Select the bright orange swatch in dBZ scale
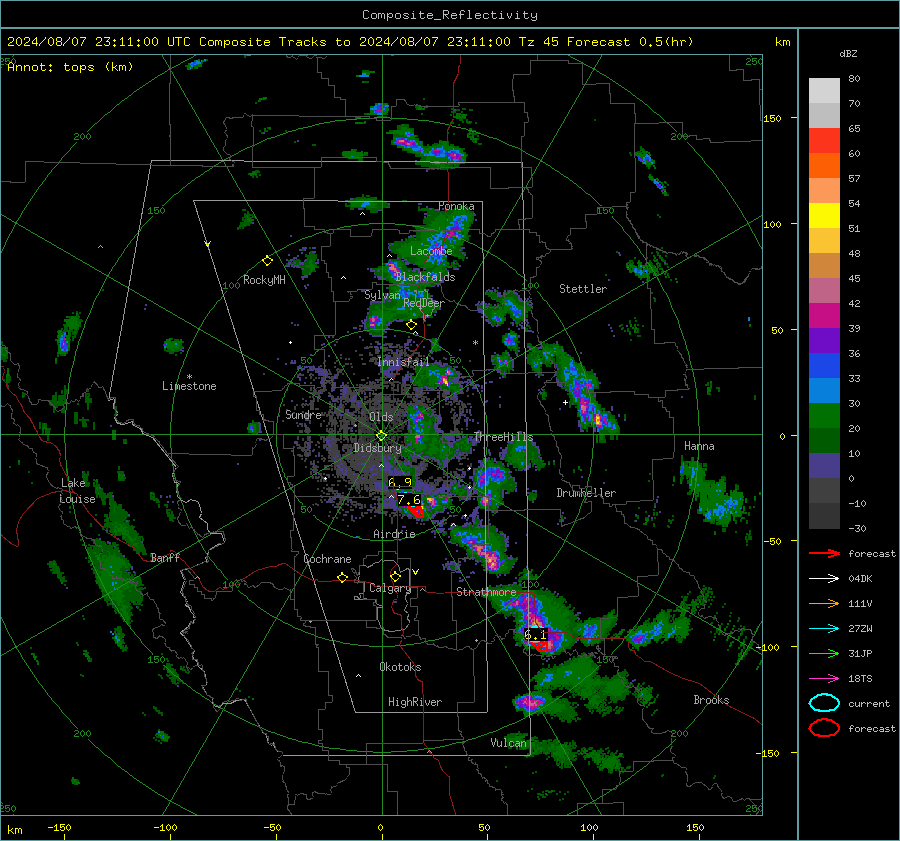Viewport: 900px width, 841px height. (824, 166)
